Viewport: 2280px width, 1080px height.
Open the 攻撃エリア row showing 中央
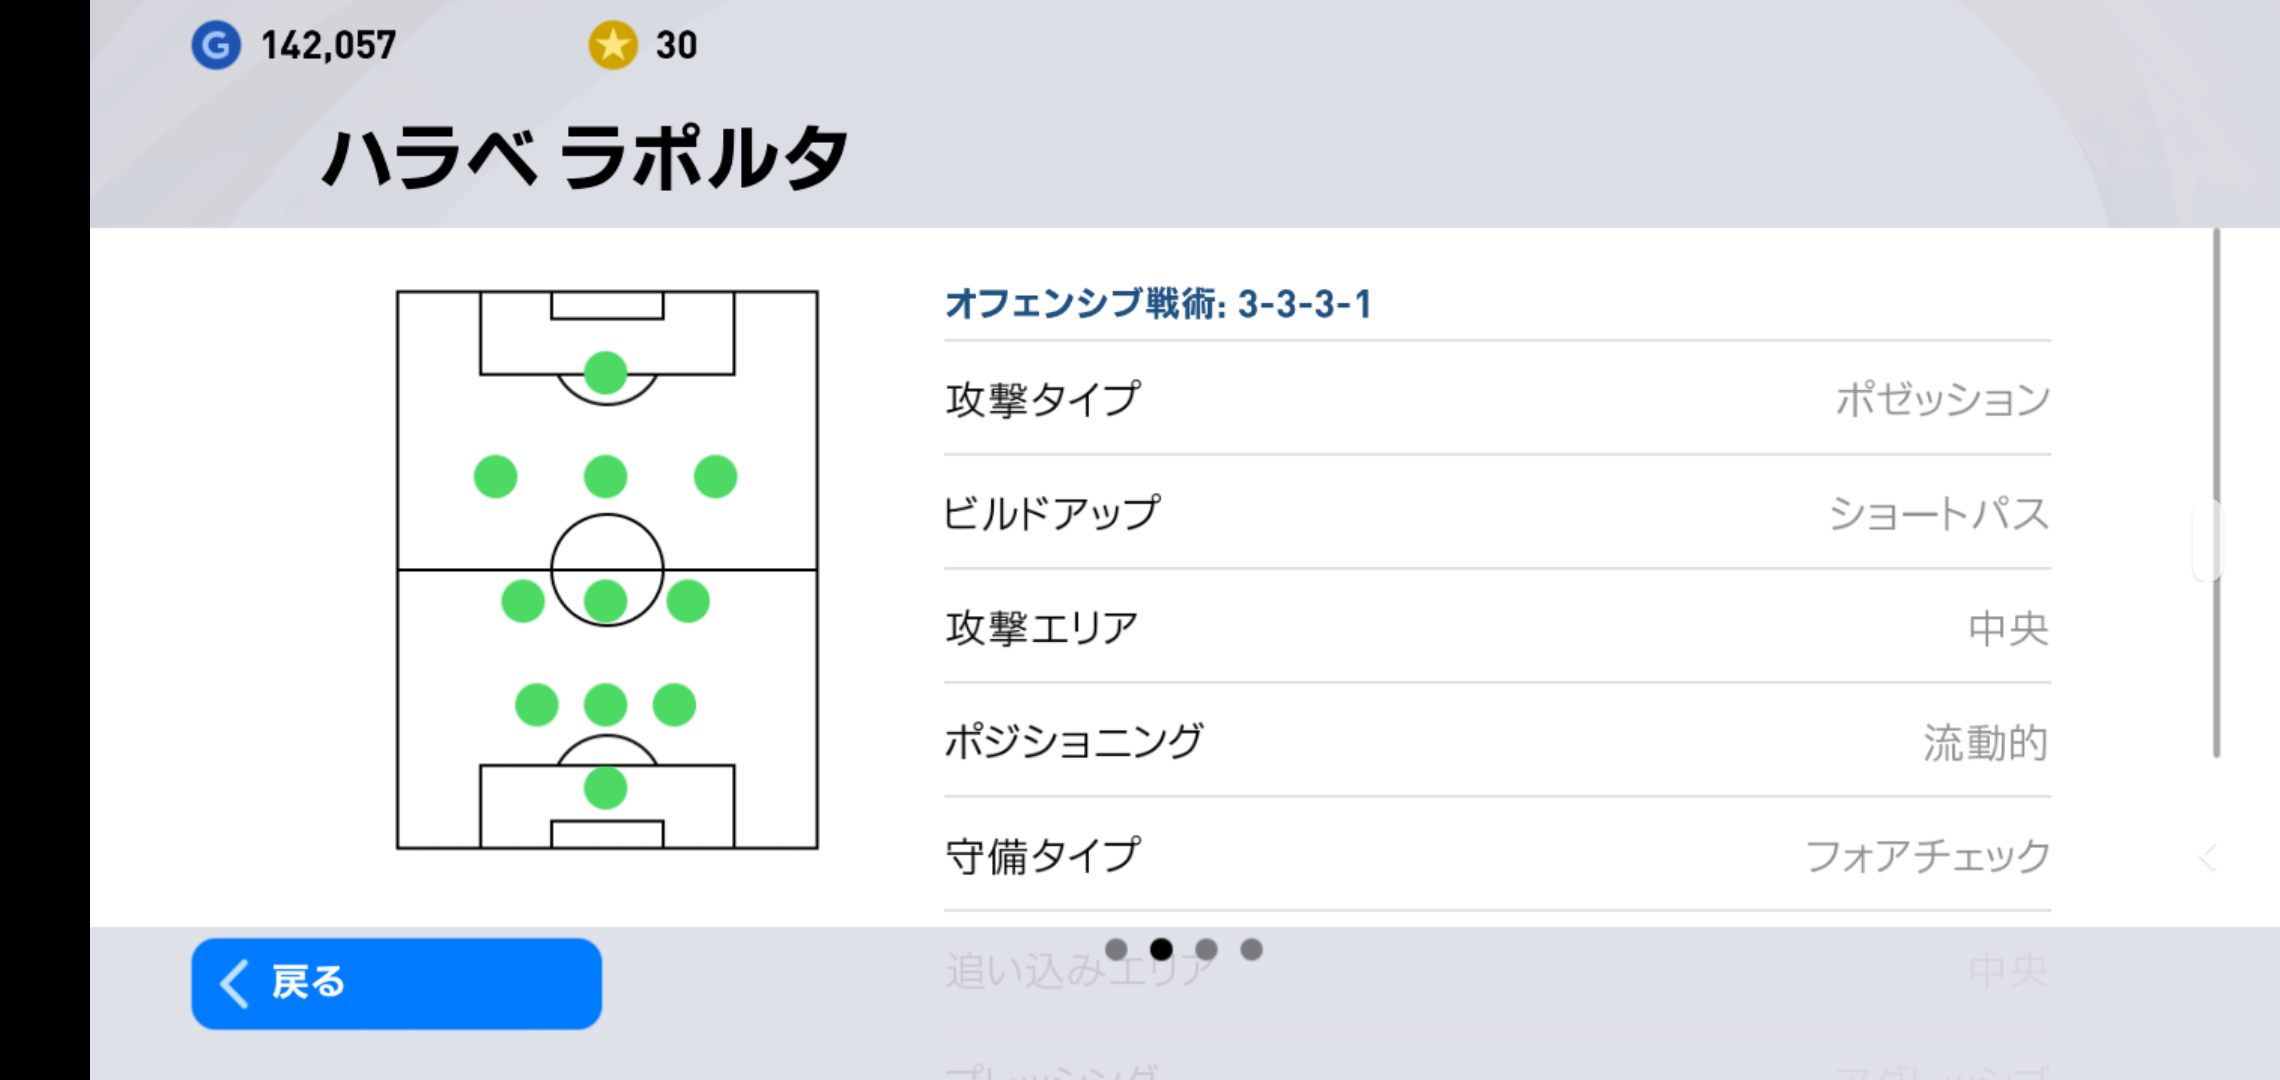(1497, 627)
